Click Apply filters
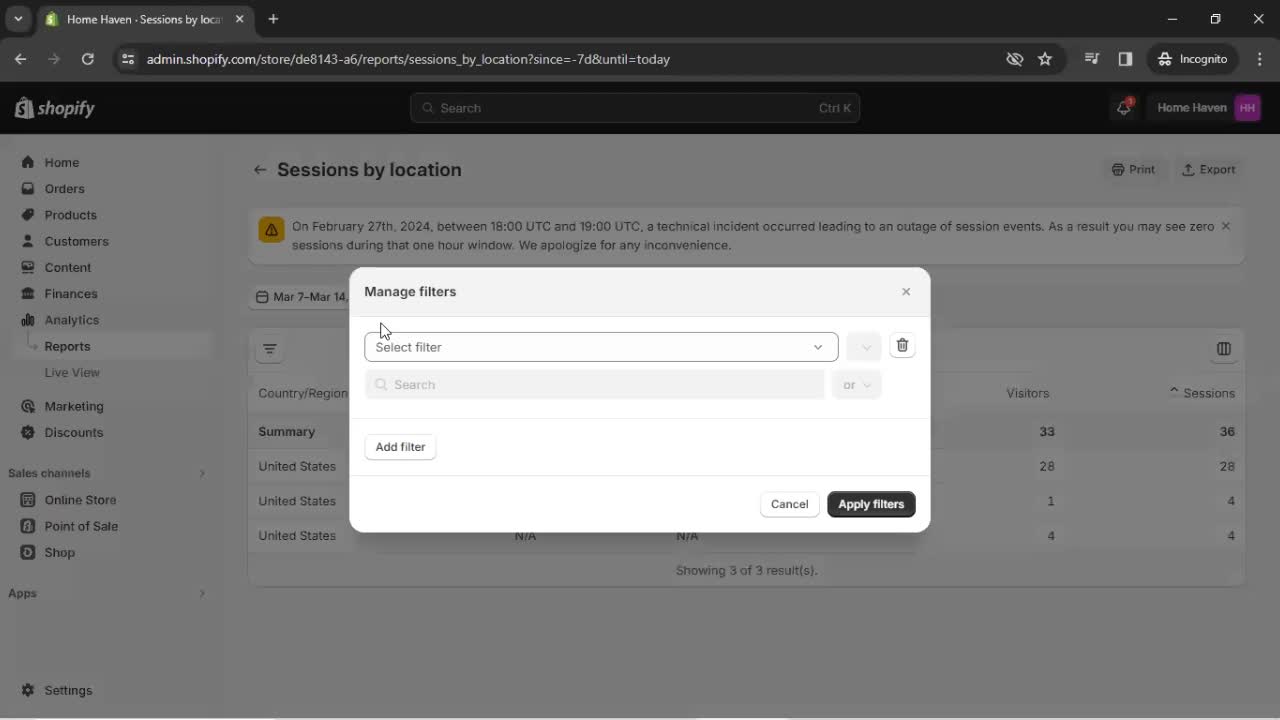Image resolution: width=1280 pixels, height=720 pixels. click(x=871, y=504)
